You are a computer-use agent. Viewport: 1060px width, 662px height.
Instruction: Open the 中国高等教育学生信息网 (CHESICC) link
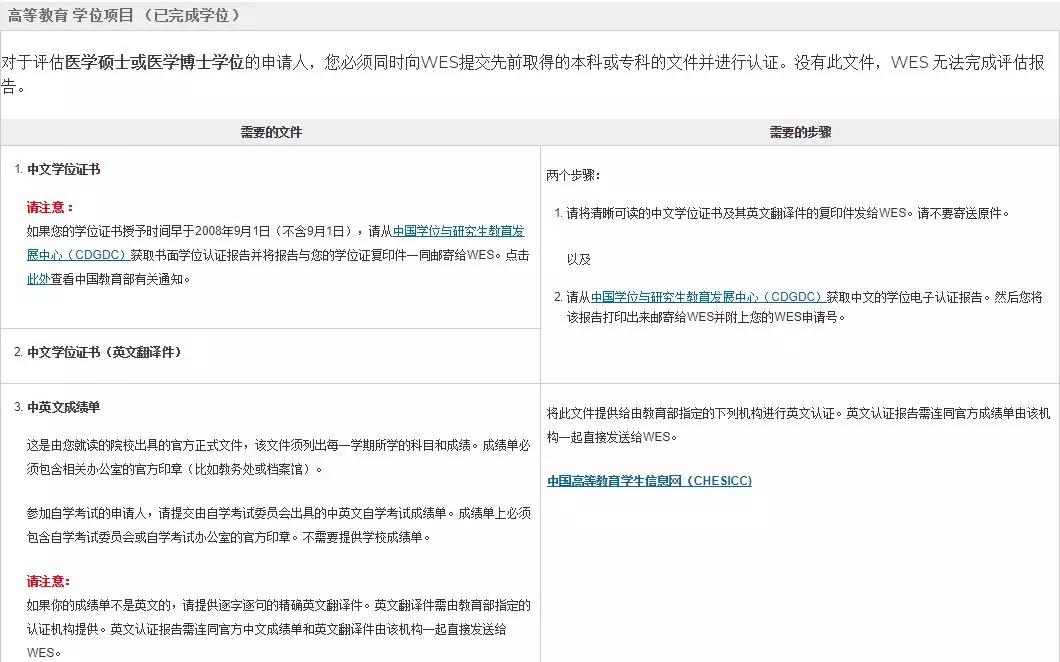pyautogui.click(x=649, y=481)
